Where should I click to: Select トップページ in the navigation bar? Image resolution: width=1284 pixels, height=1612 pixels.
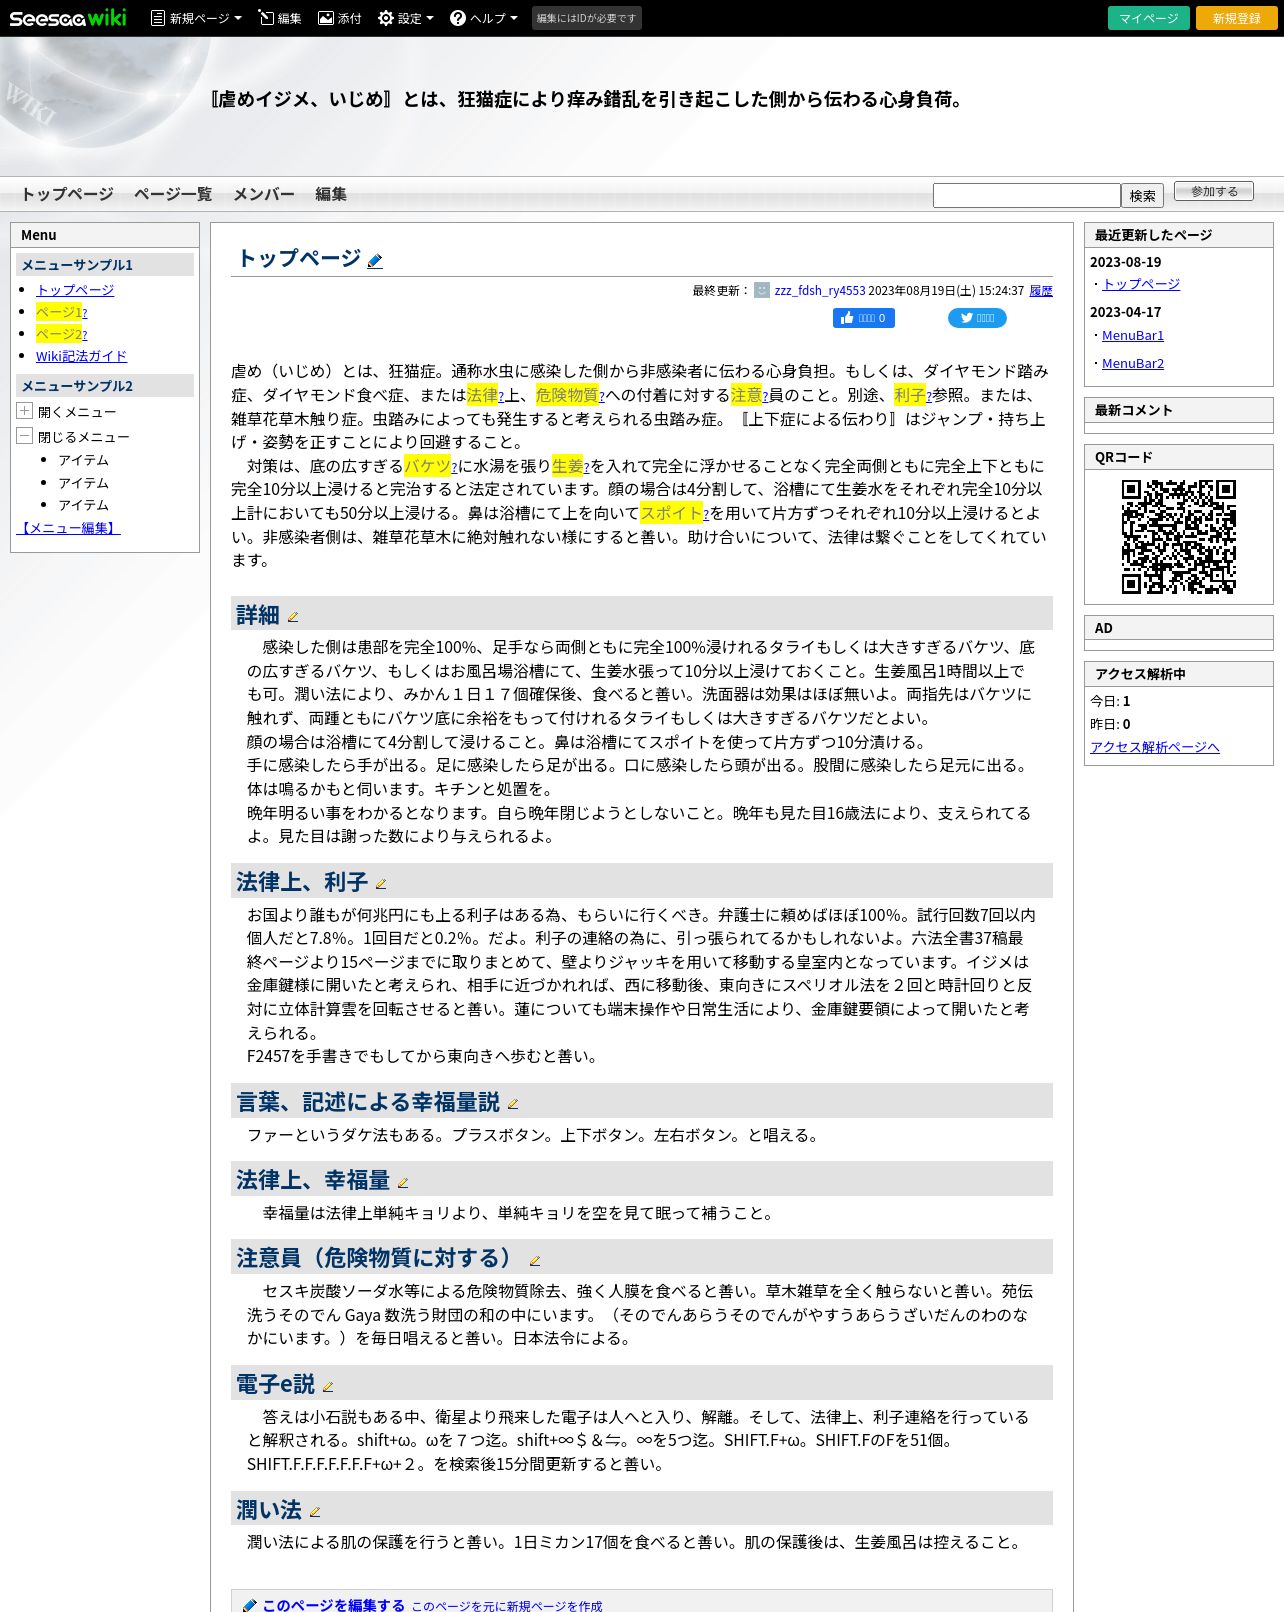pos(67,194)
